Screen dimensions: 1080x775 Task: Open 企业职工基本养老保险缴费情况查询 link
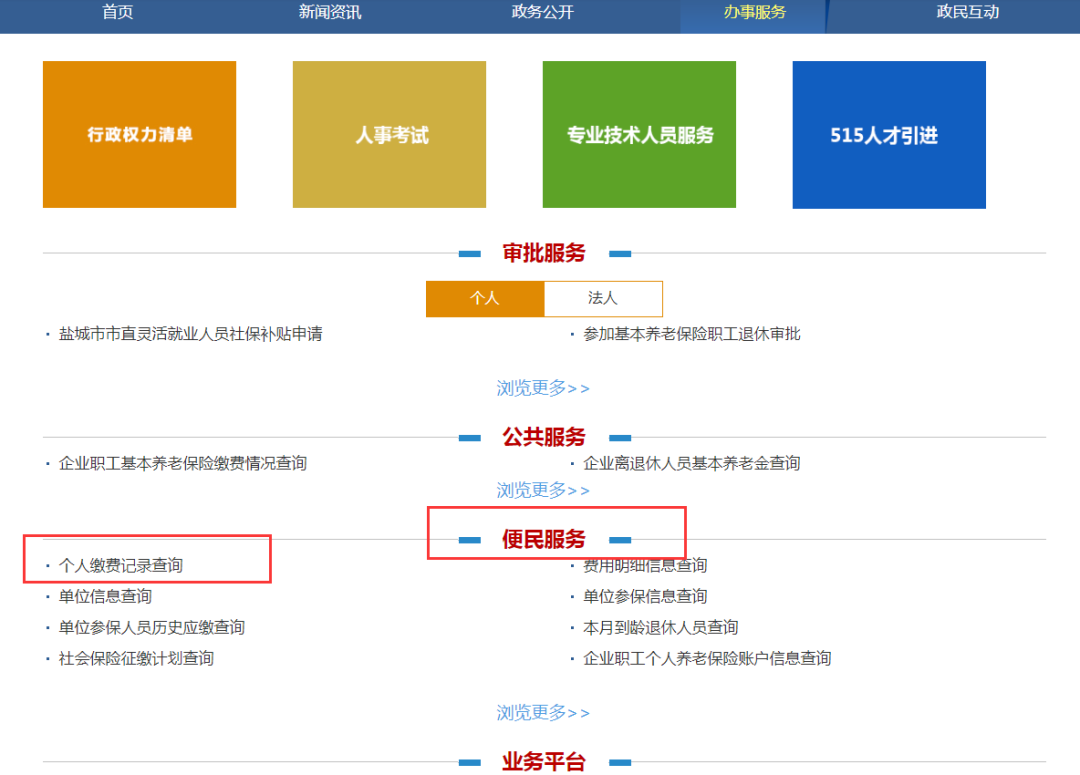coord(183,463)
